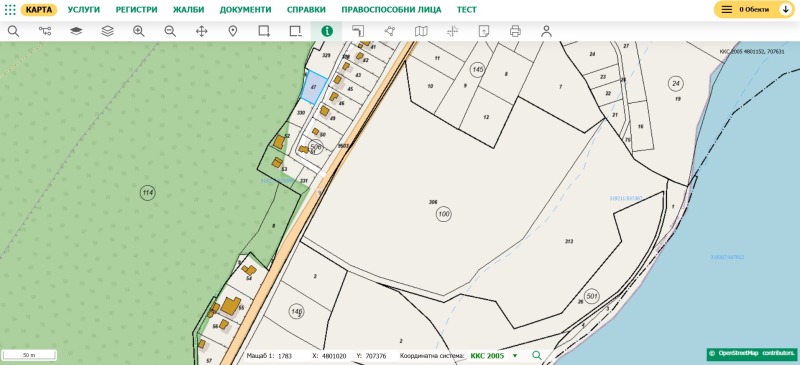800x365 pixels.
Task: Click the zoom out magnifier tool
Action: coord(170,31)
